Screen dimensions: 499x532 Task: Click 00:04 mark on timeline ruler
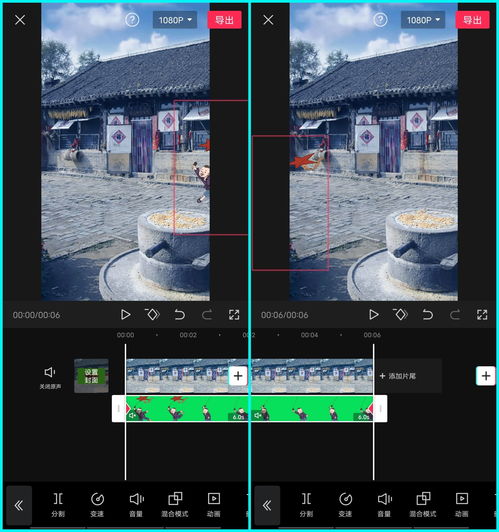309,335
